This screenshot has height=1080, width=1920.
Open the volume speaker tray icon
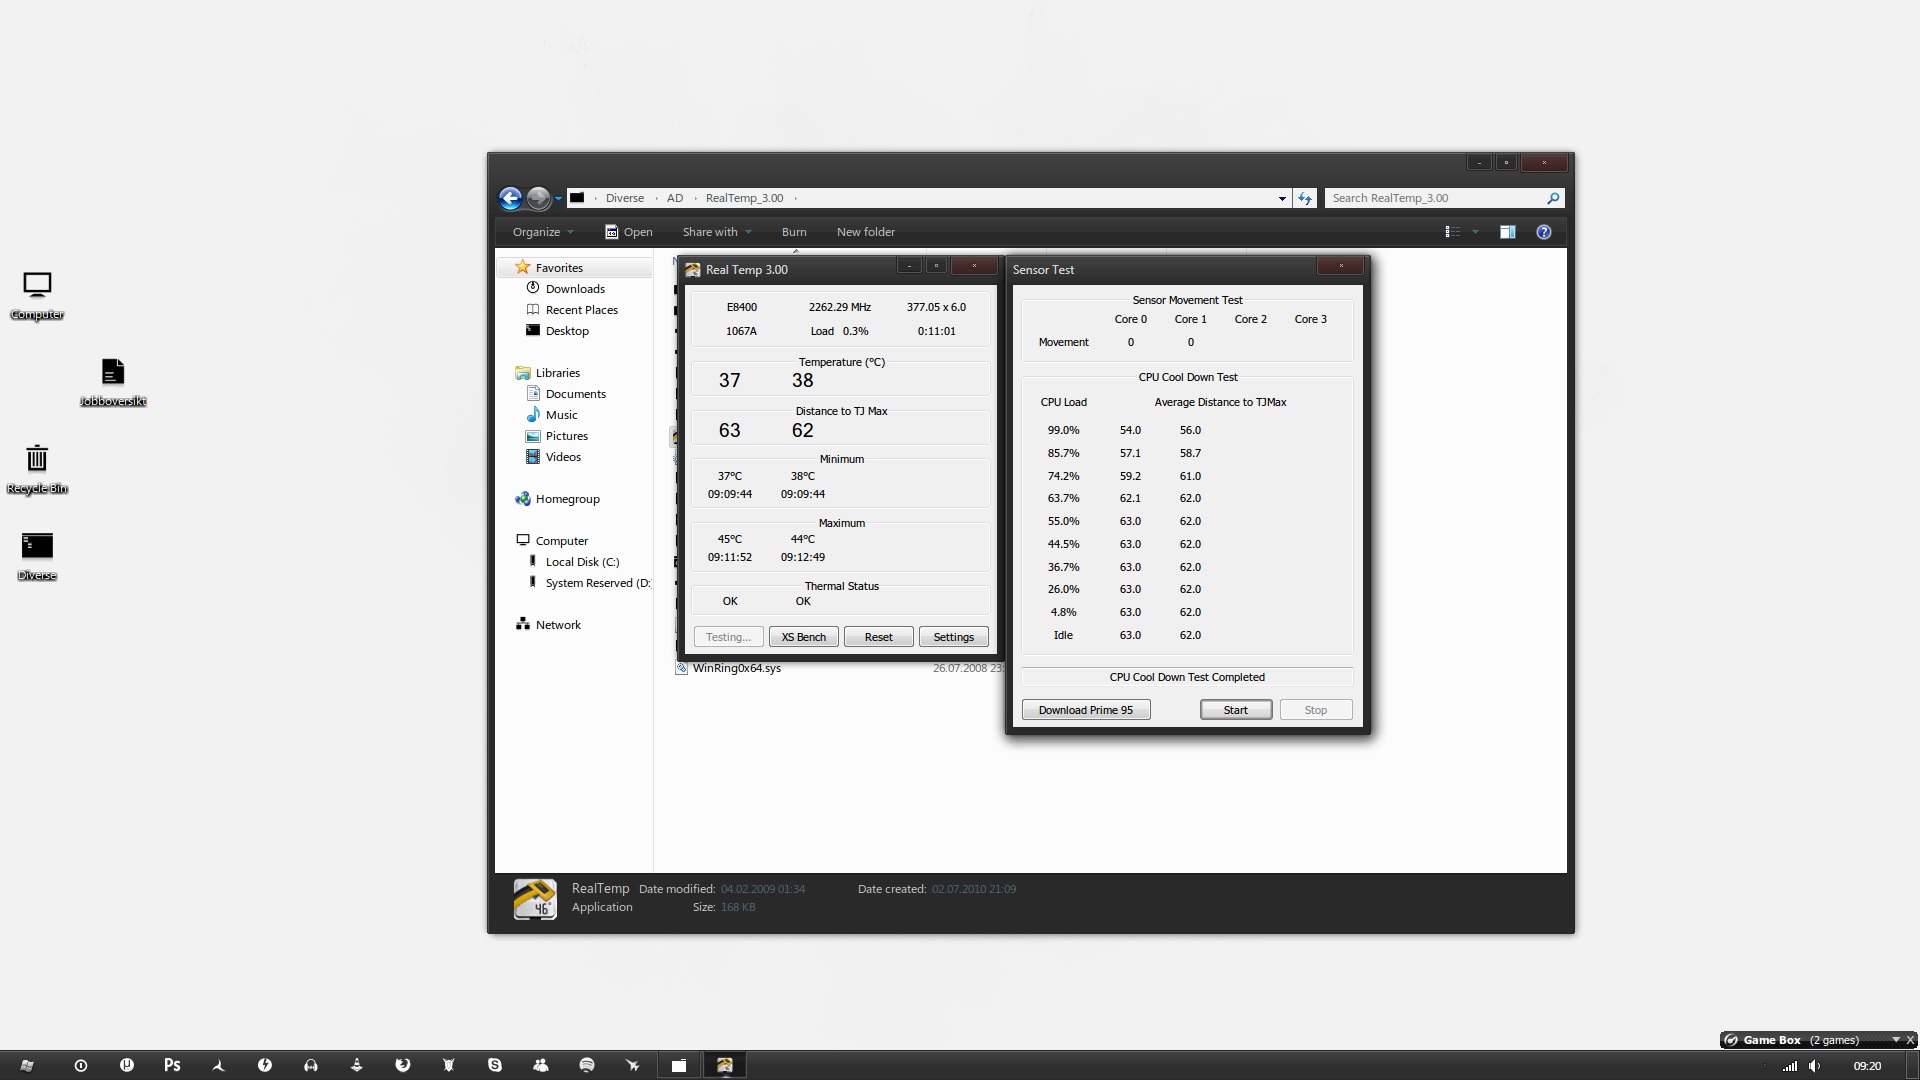pyautogui.click(x=1815, y=1066)
